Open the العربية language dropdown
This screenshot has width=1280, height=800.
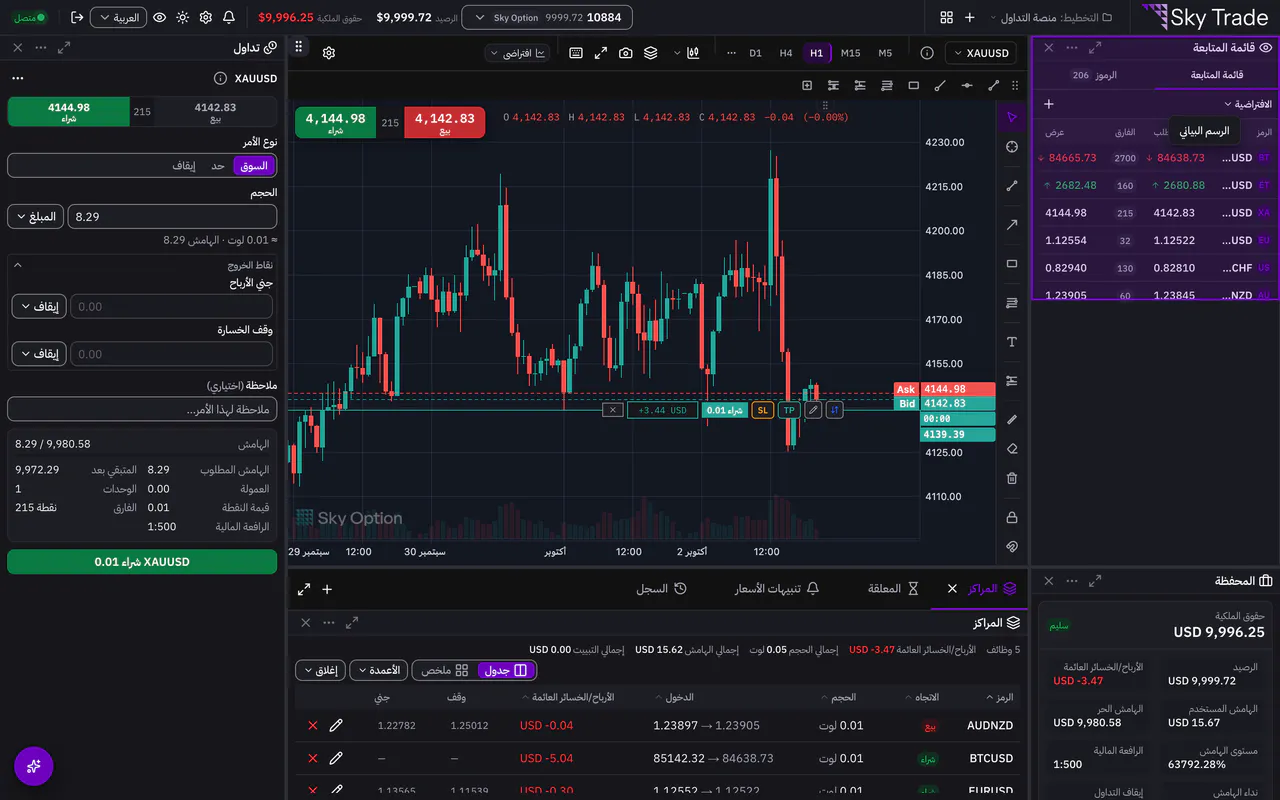[118, 17]
